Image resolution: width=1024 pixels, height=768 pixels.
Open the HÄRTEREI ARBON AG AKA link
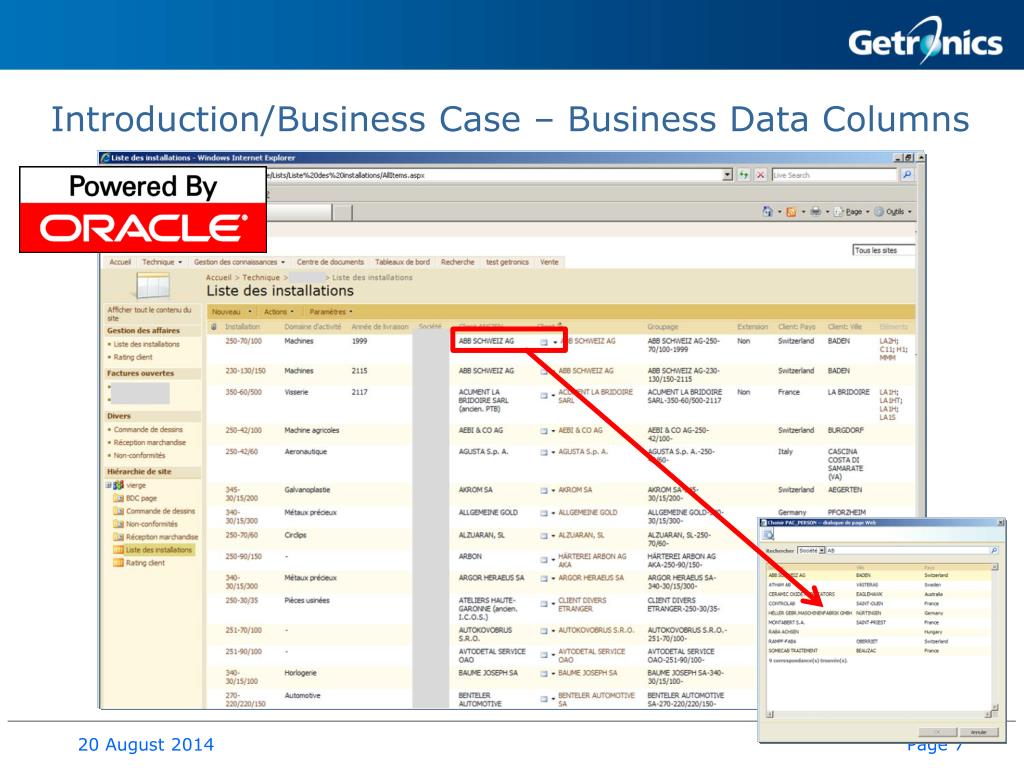592,560
